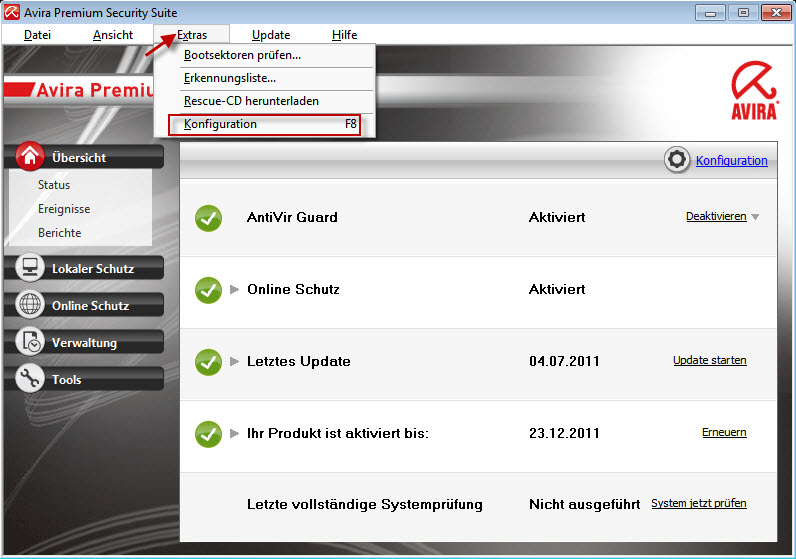Click the date 04.07.2011

click(564, 361)
